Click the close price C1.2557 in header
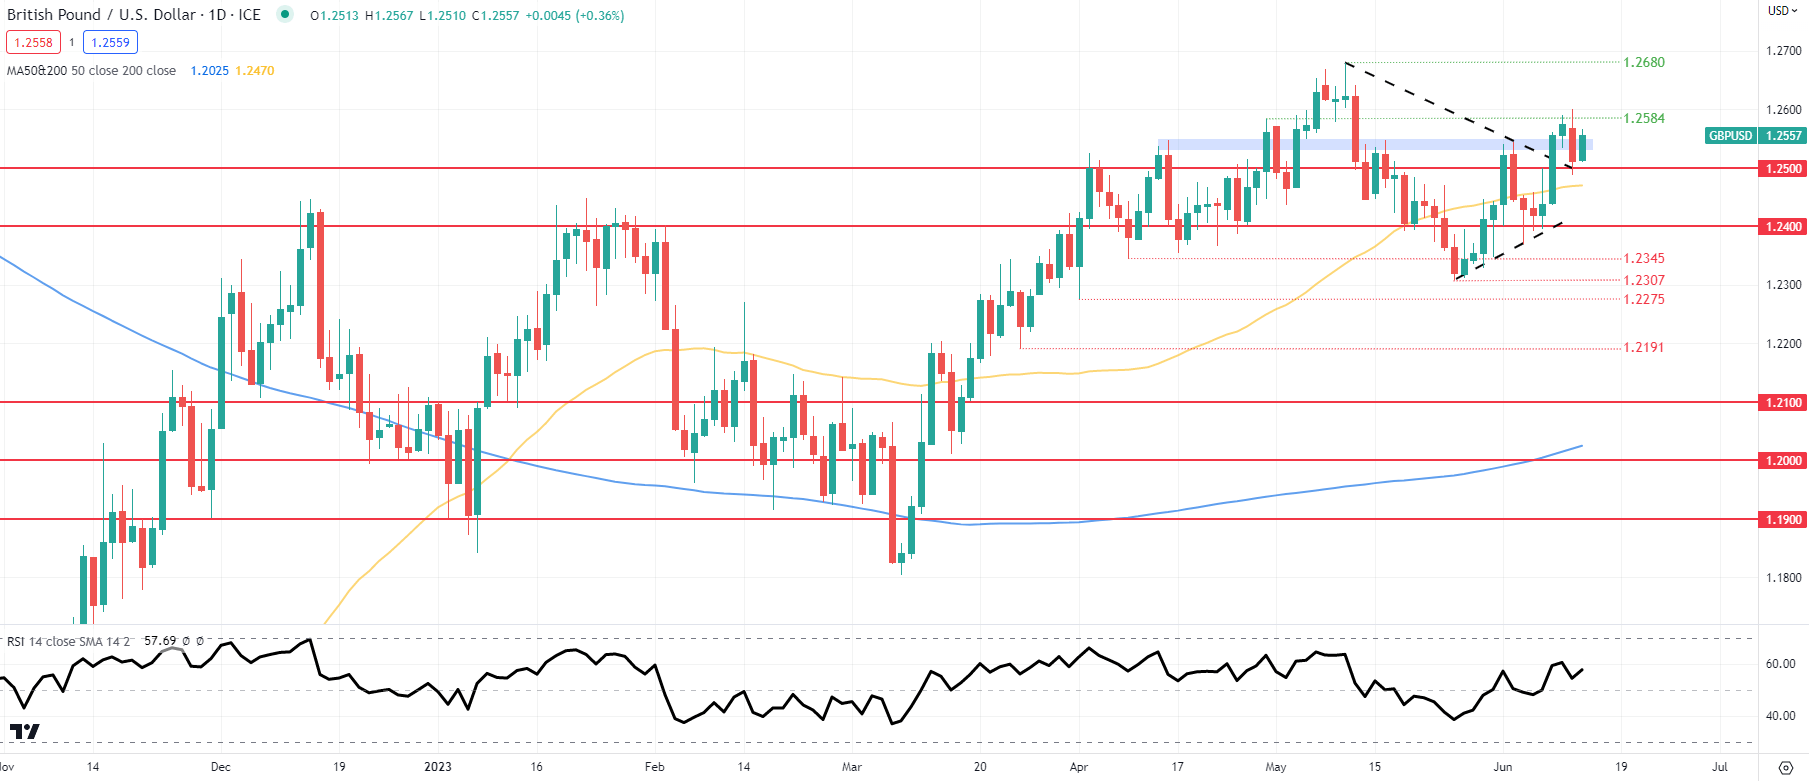The width and height of the screenshot is (1809, 781). point(495,15)
